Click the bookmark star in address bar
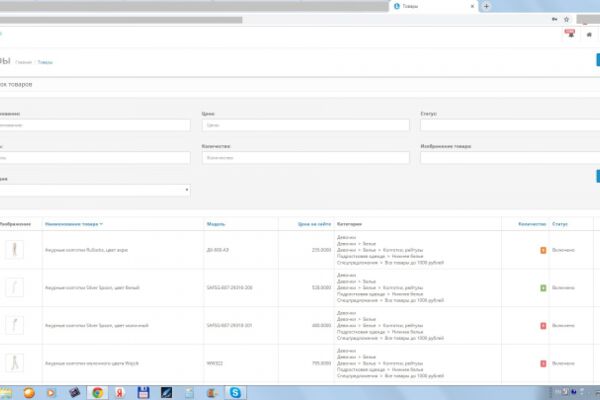The width and height of the screenshot is (600, 400). click(x=567, y=19)
